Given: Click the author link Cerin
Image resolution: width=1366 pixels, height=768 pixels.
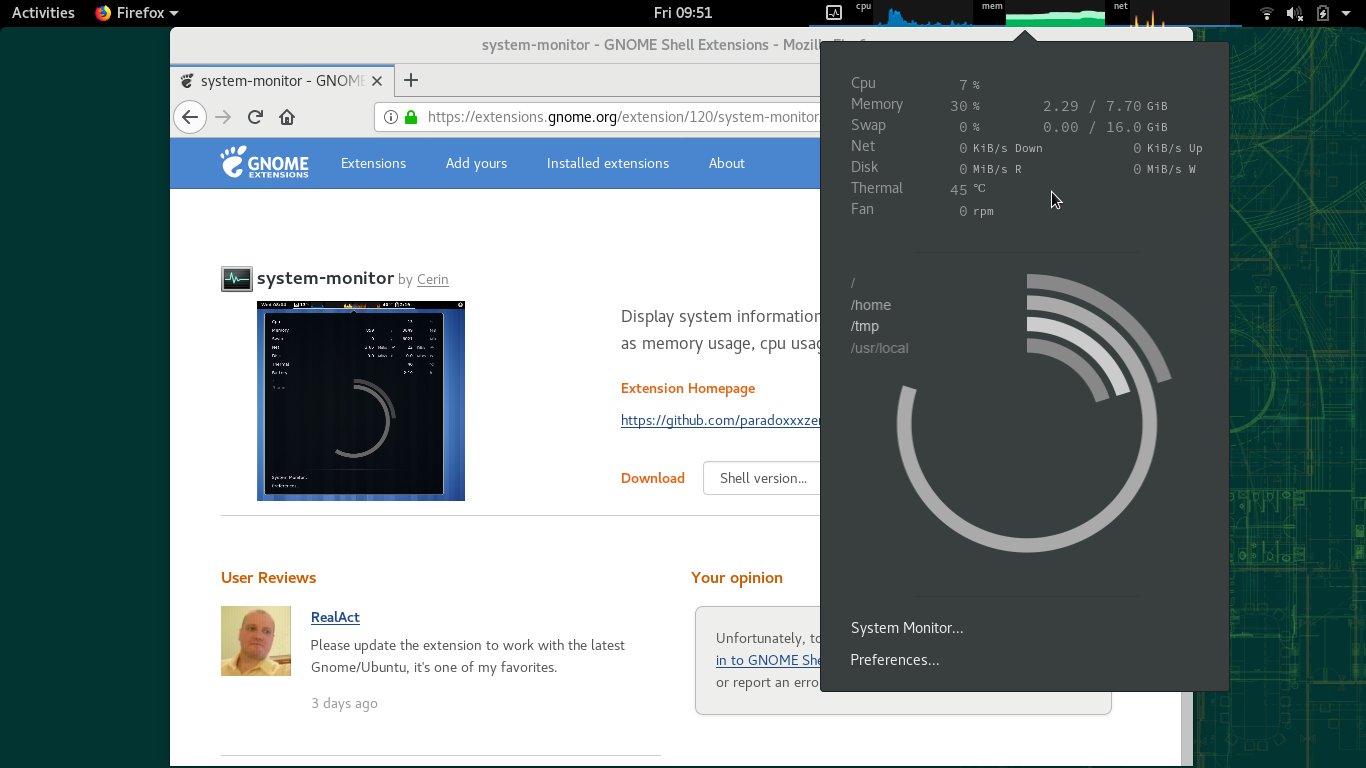Looking at the screenshot, I should pos(432,280).
